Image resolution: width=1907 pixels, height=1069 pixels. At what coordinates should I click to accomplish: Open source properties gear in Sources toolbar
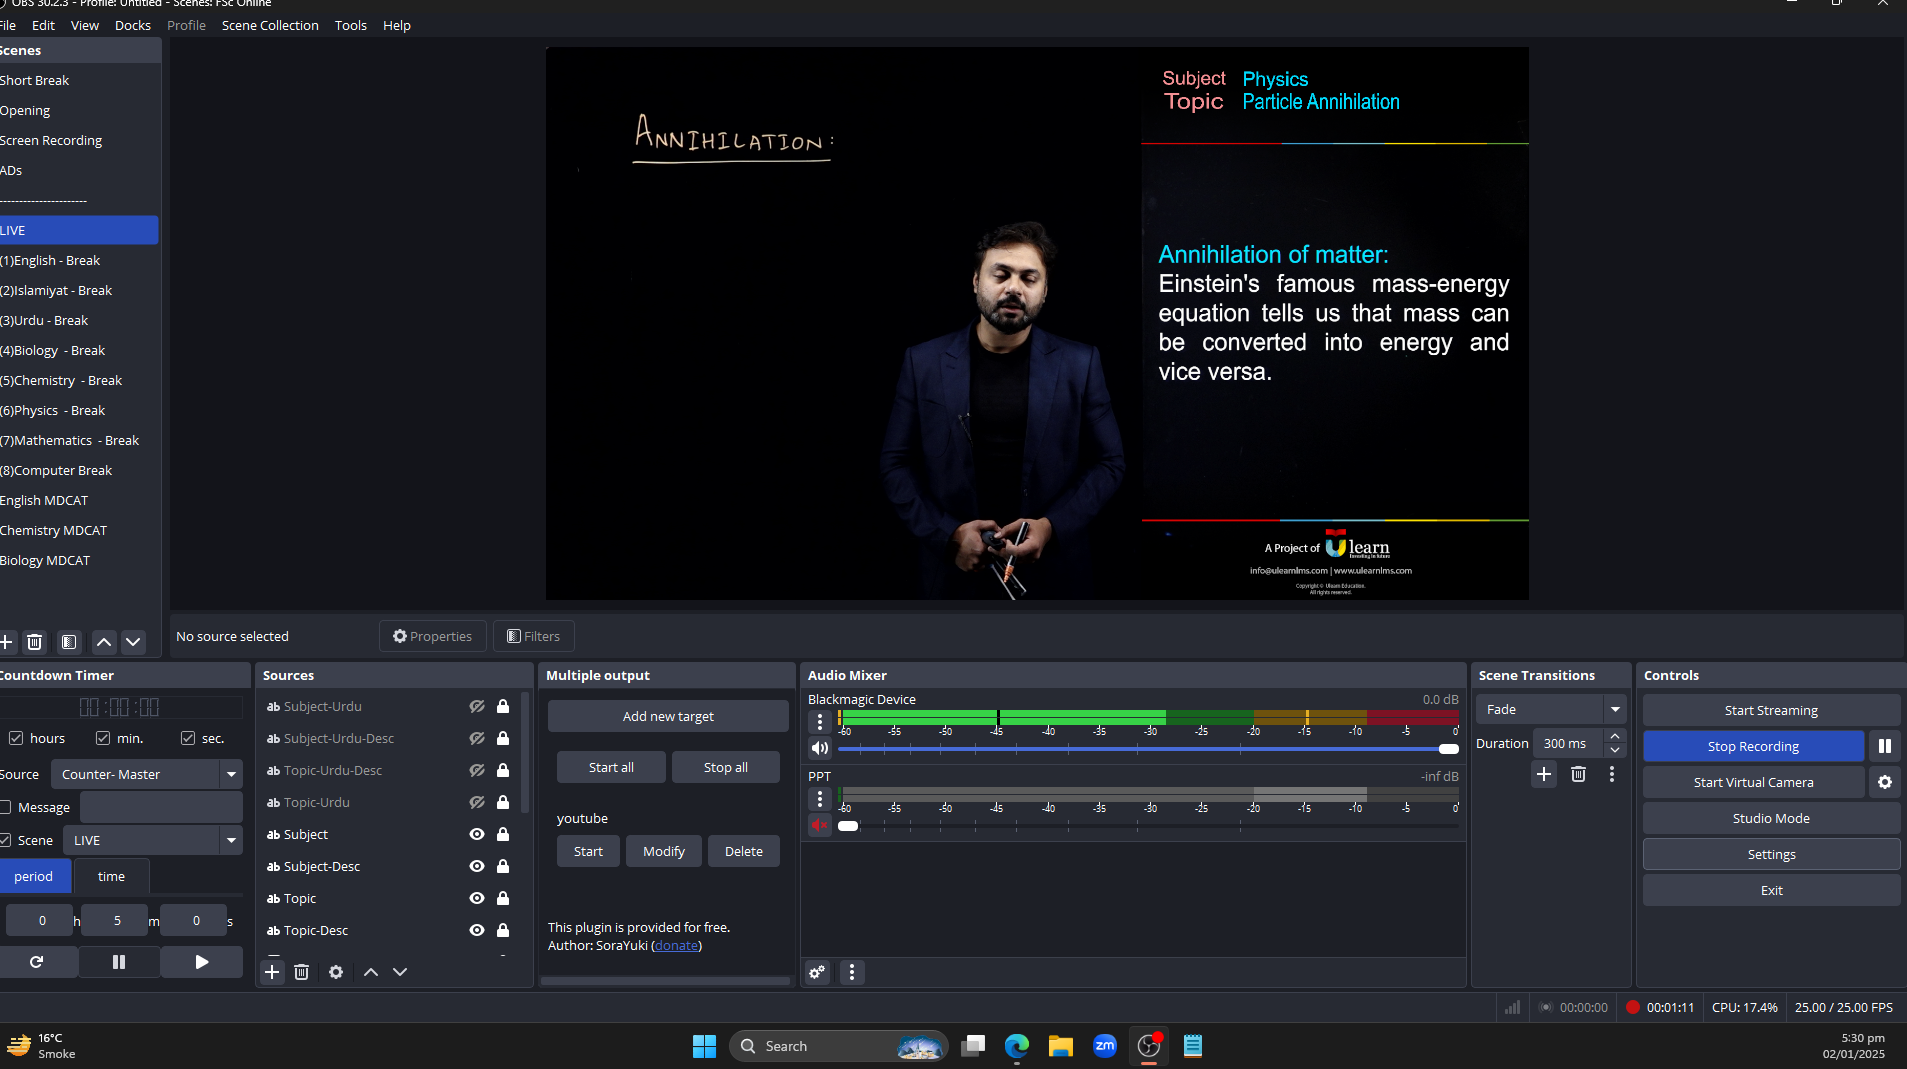tap(336, 972)
